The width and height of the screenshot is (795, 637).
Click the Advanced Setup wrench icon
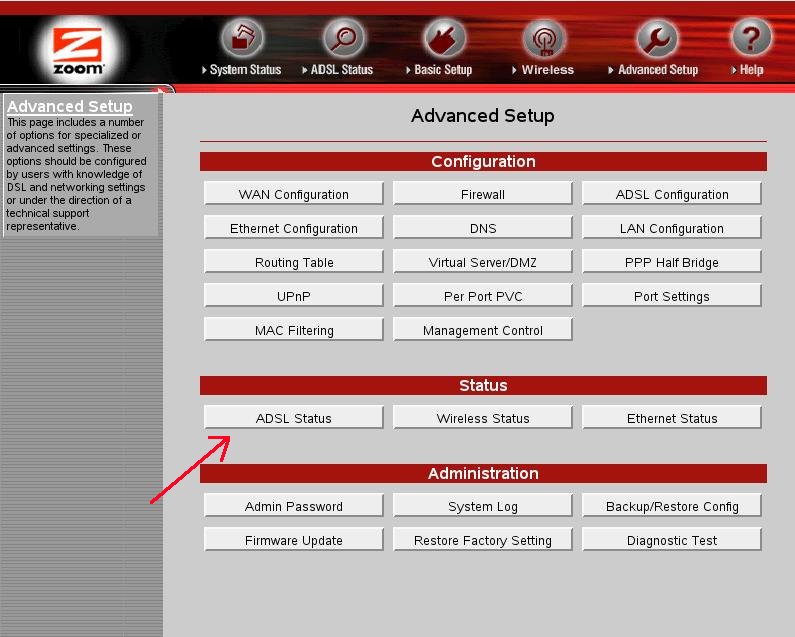click(x=657, y=38)
